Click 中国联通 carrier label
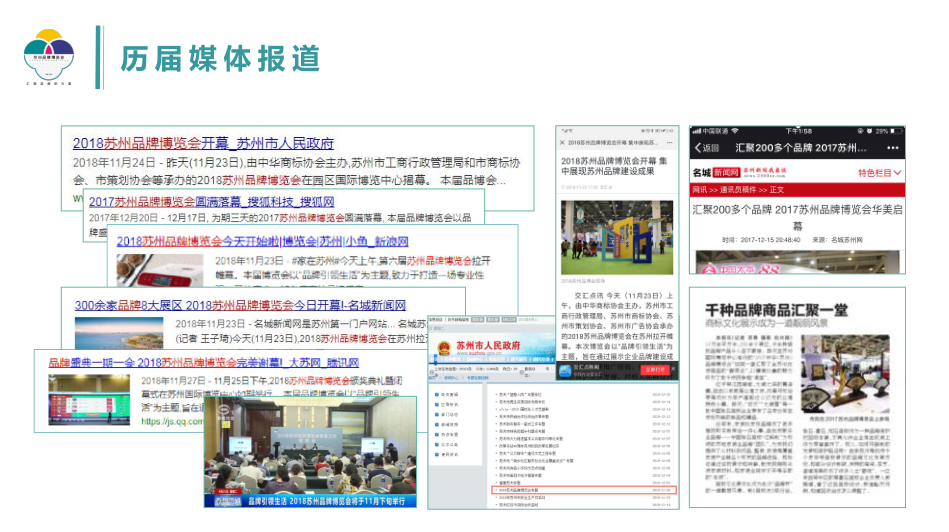Image resolution: width=949 pixels, height=532 pixels. [715, 131]
